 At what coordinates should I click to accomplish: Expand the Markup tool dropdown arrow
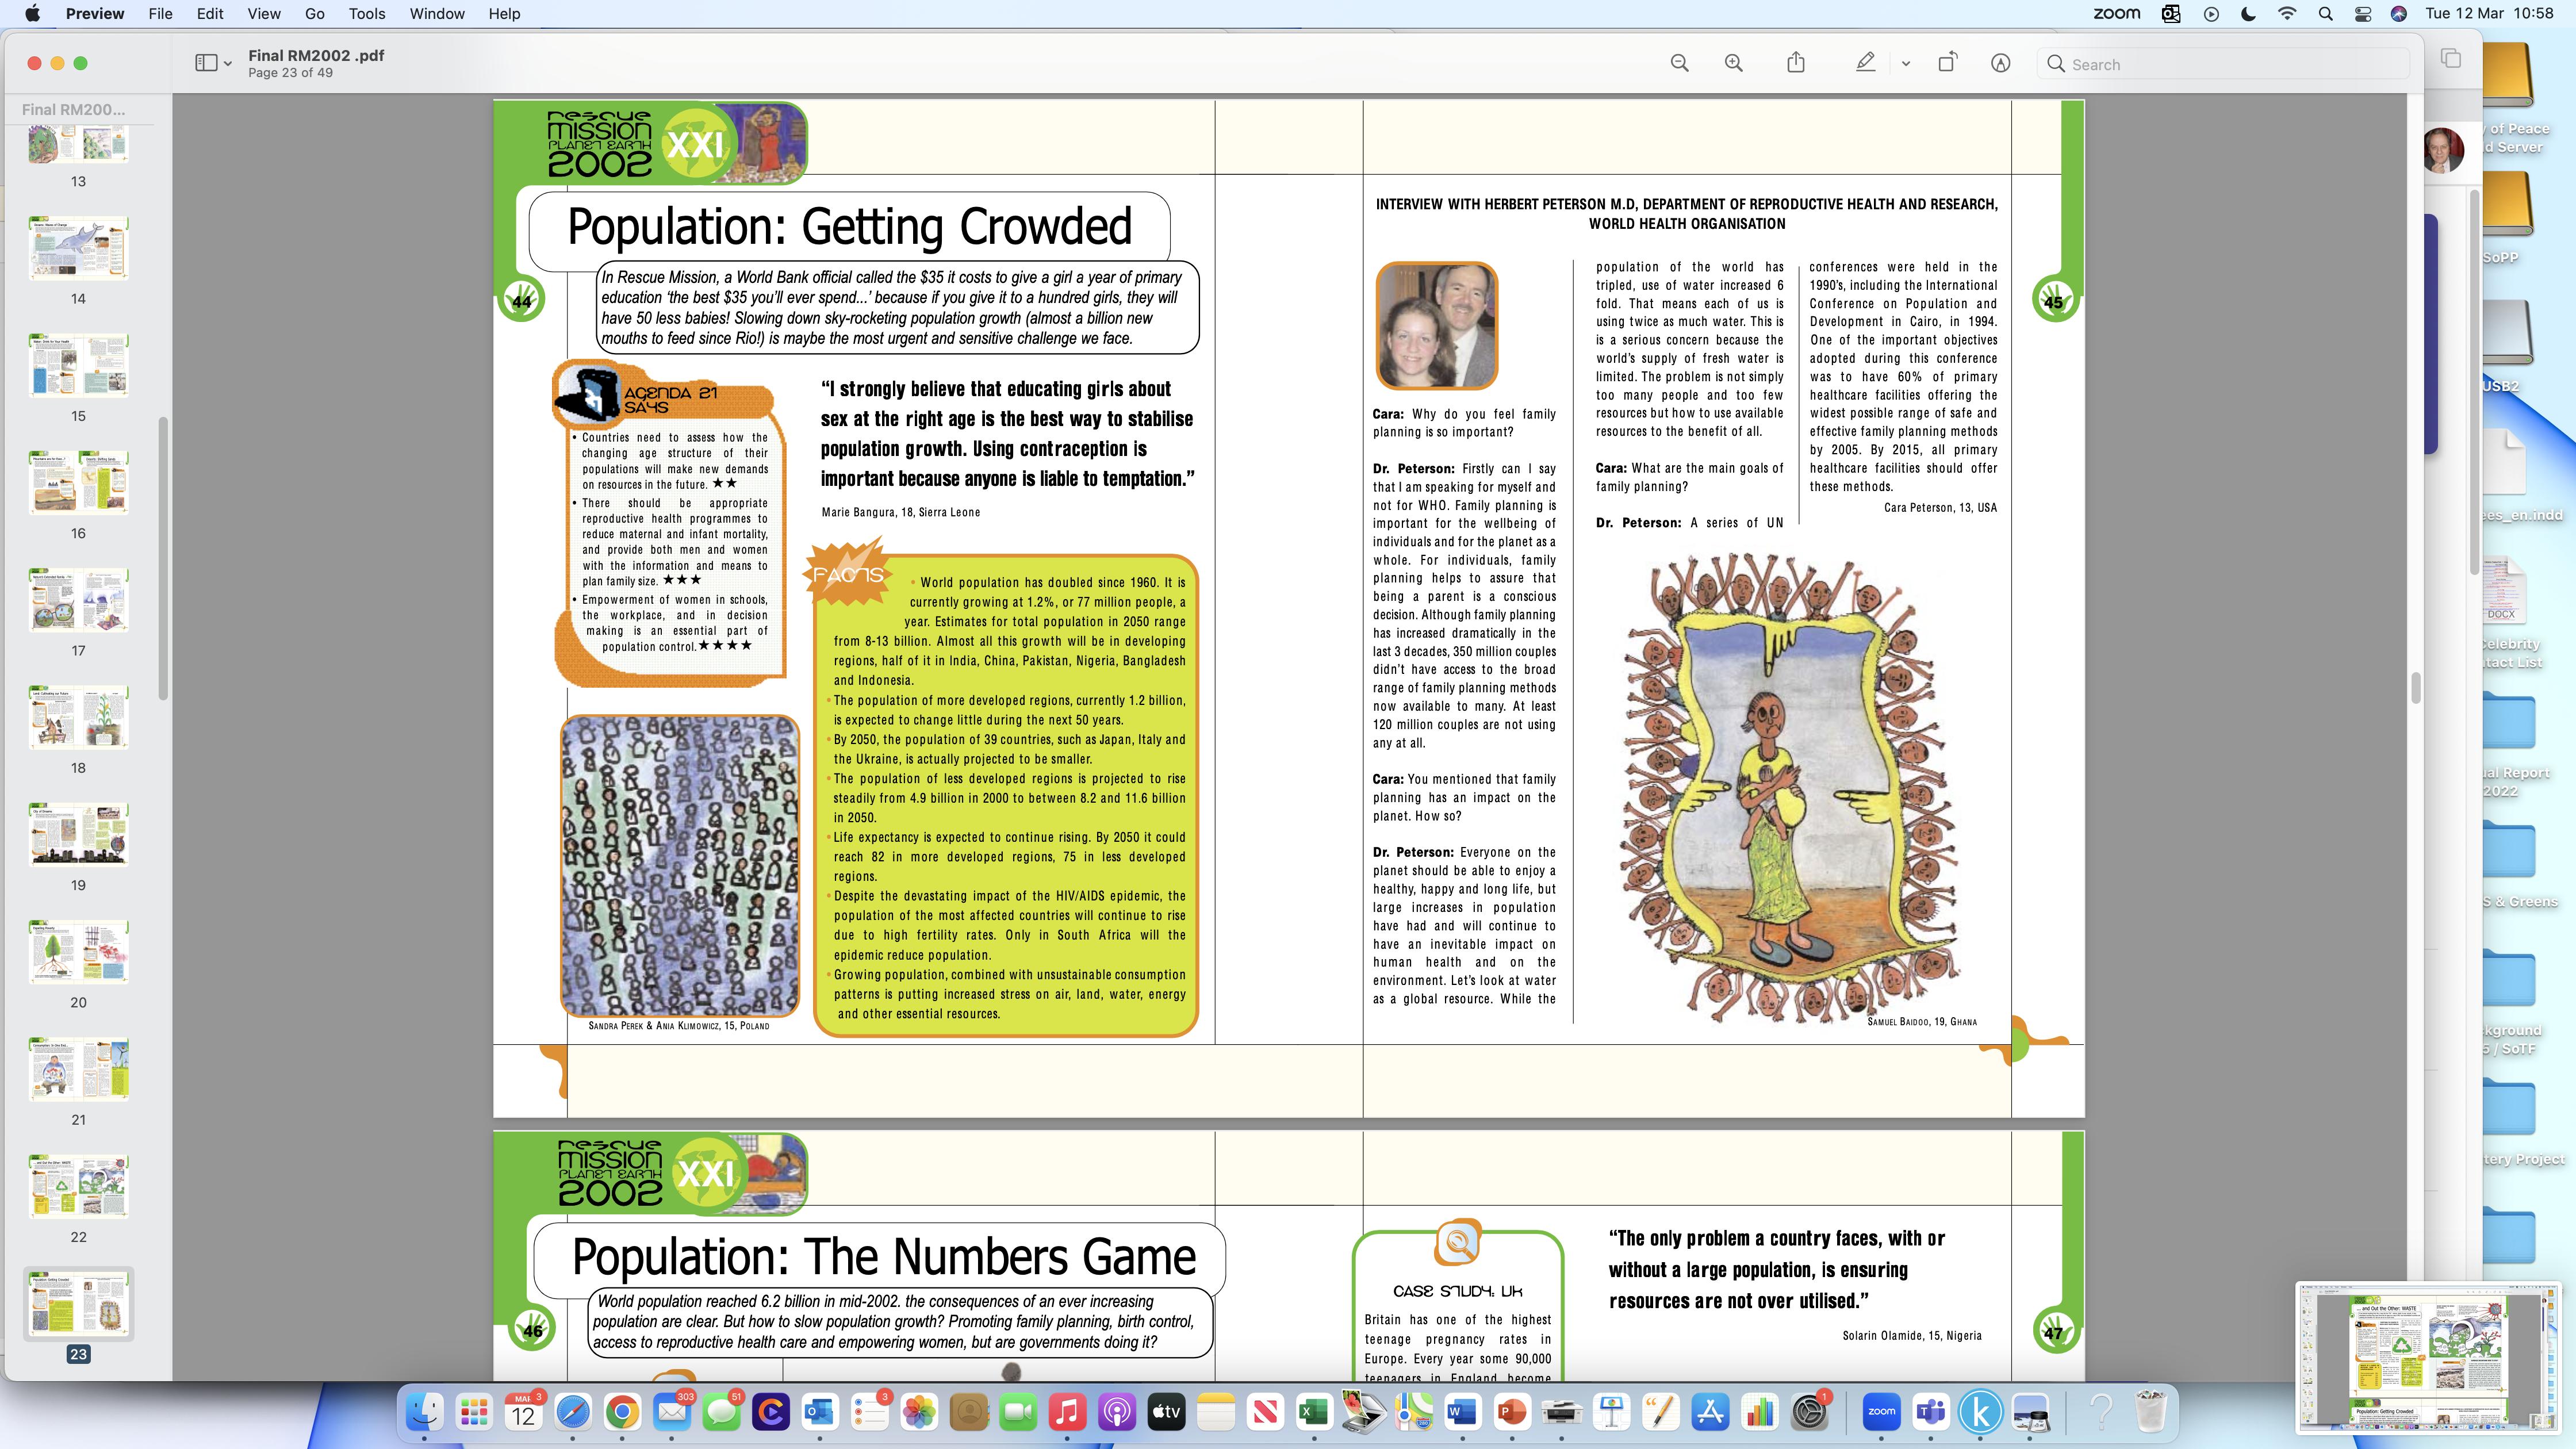[x=1905, y=64]
